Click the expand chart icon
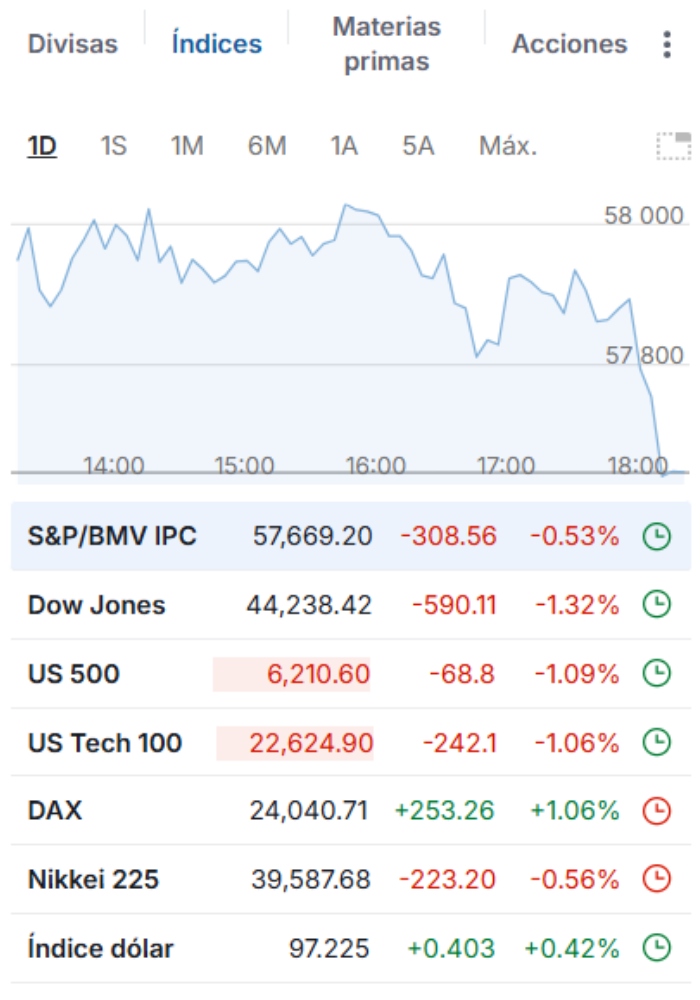 673,146
